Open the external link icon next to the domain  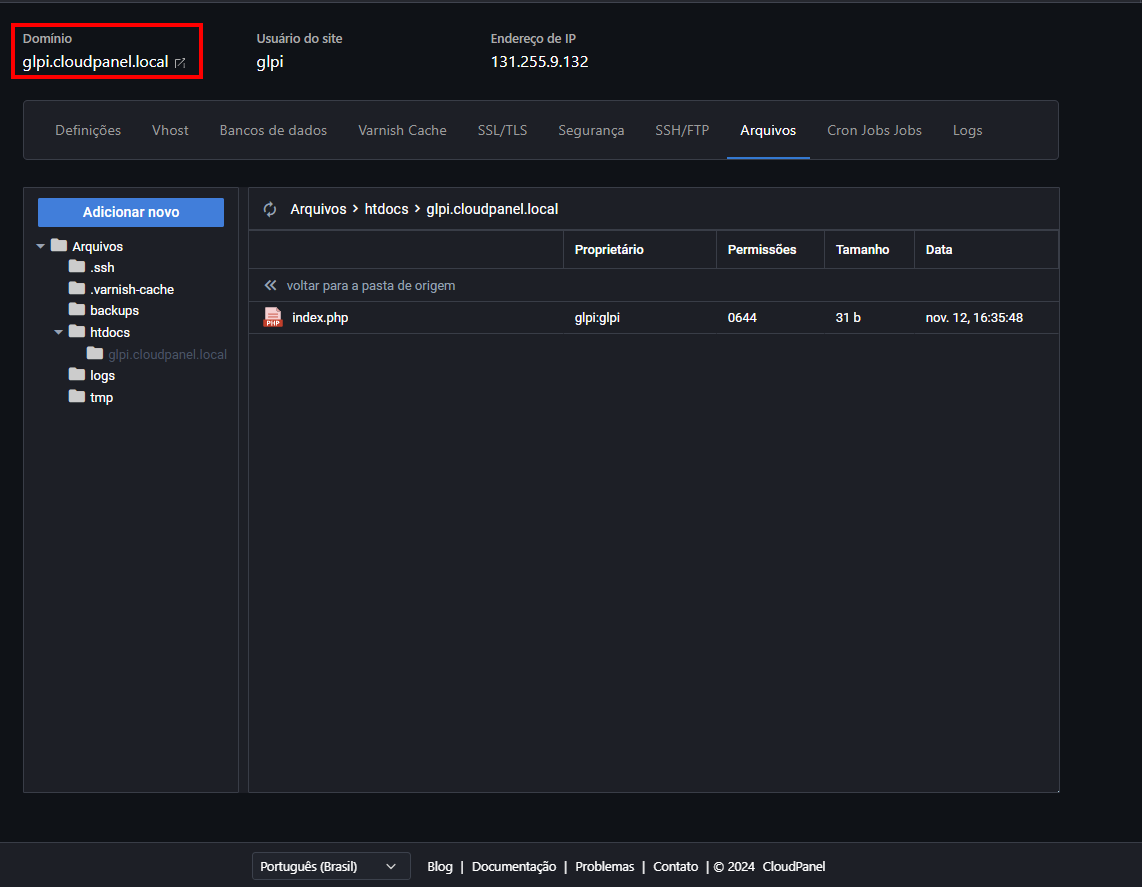point(180,63)
